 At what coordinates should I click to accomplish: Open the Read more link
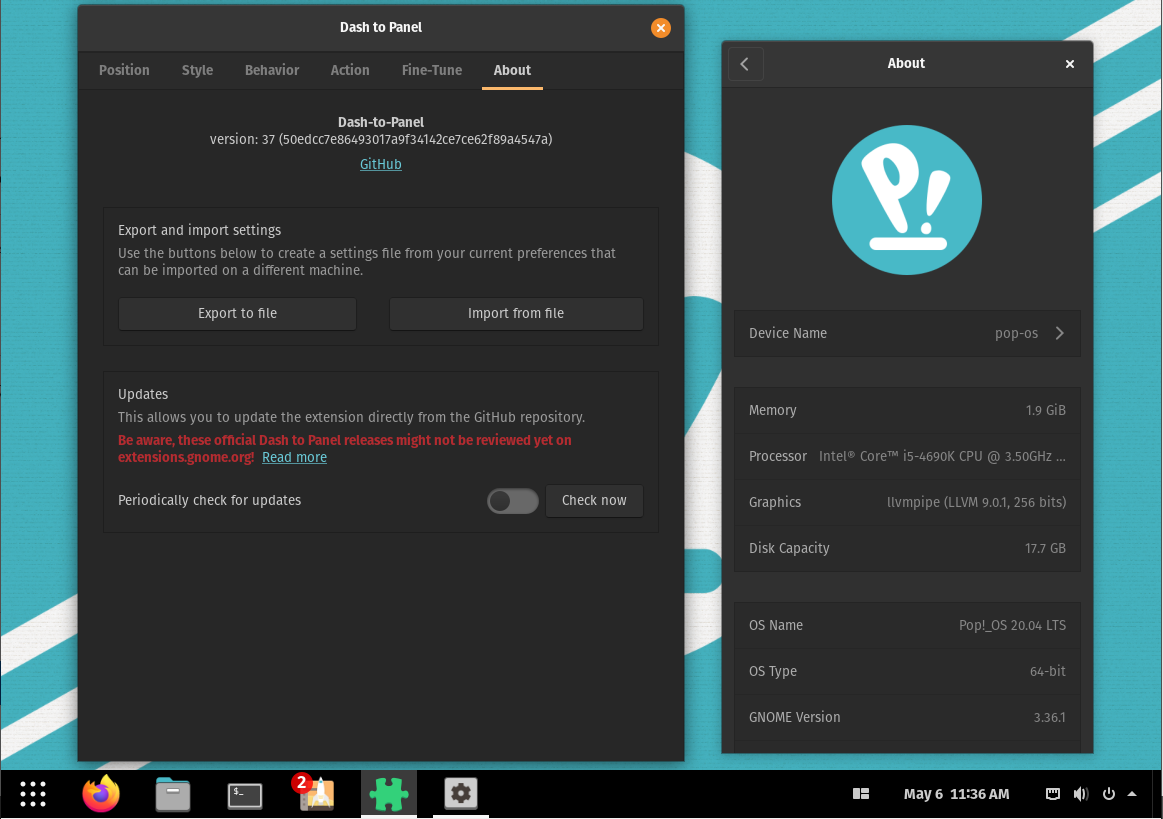coord(294,457)
